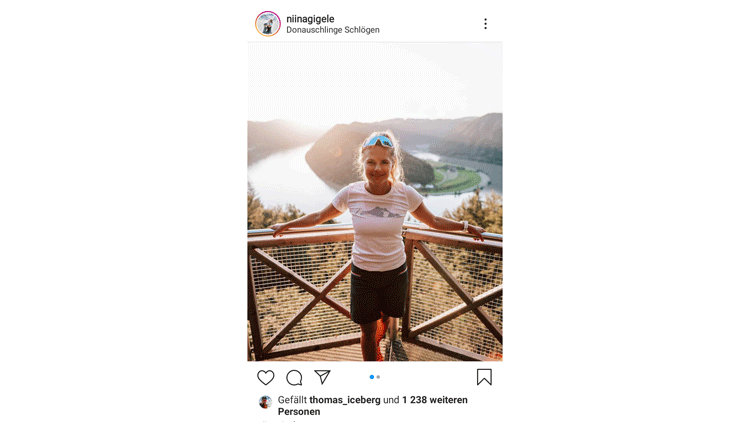
Task: Open the niinagigele profile picture story ring
Action: pos(268,24)
